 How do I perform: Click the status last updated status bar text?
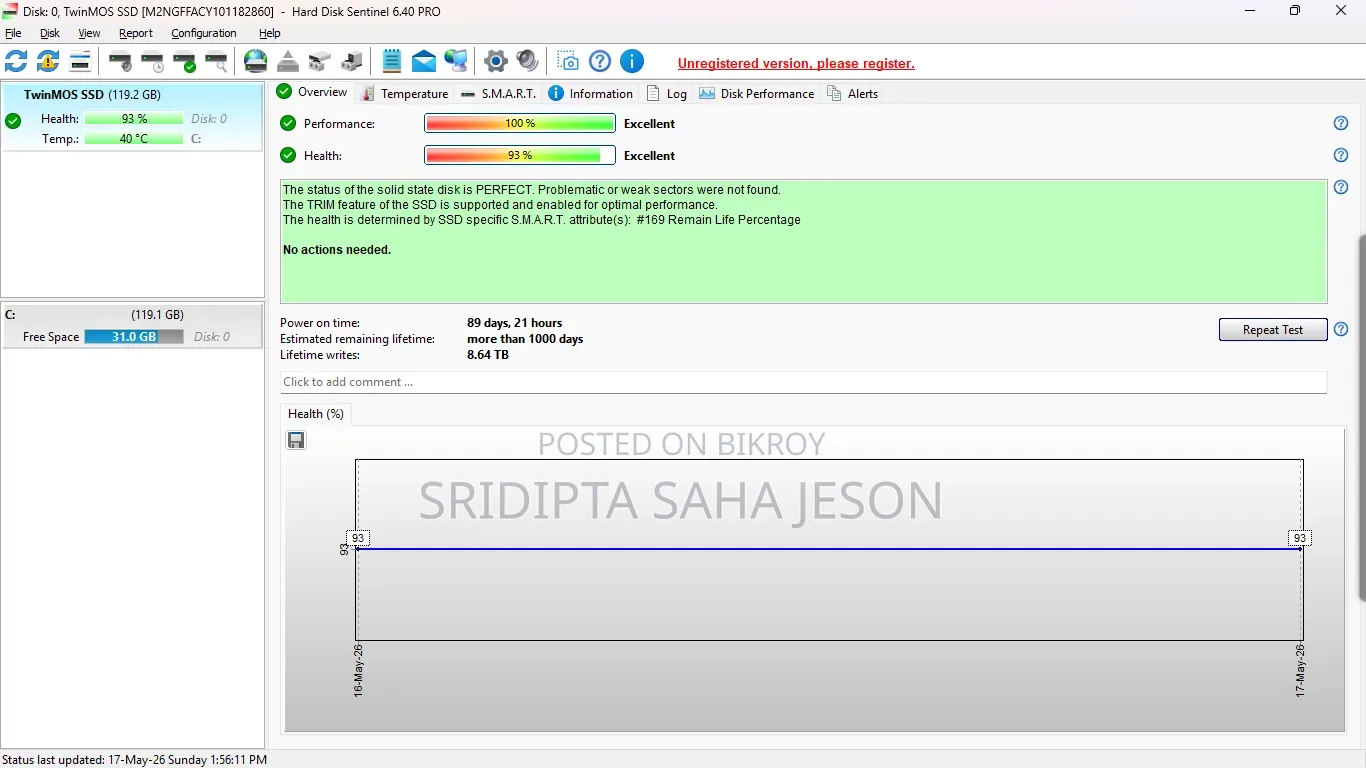click(135, 760)
